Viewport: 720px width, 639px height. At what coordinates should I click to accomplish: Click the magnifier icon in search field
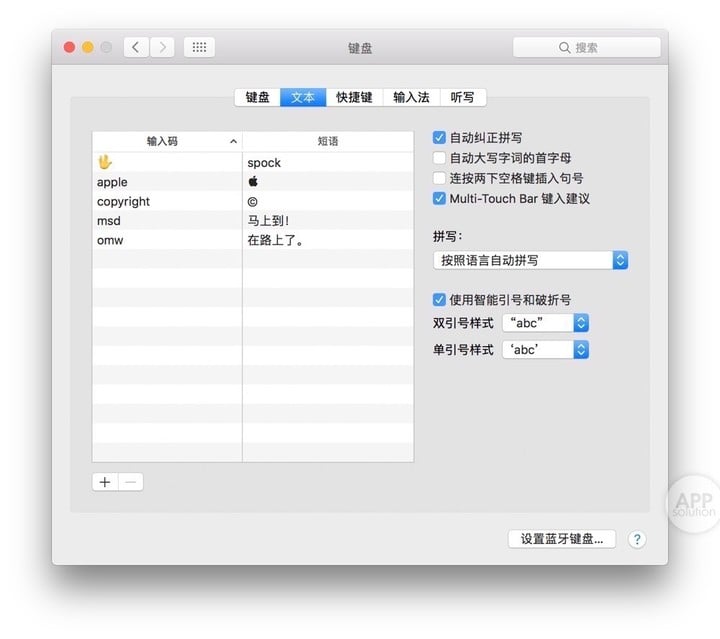(x=564, y=48)
